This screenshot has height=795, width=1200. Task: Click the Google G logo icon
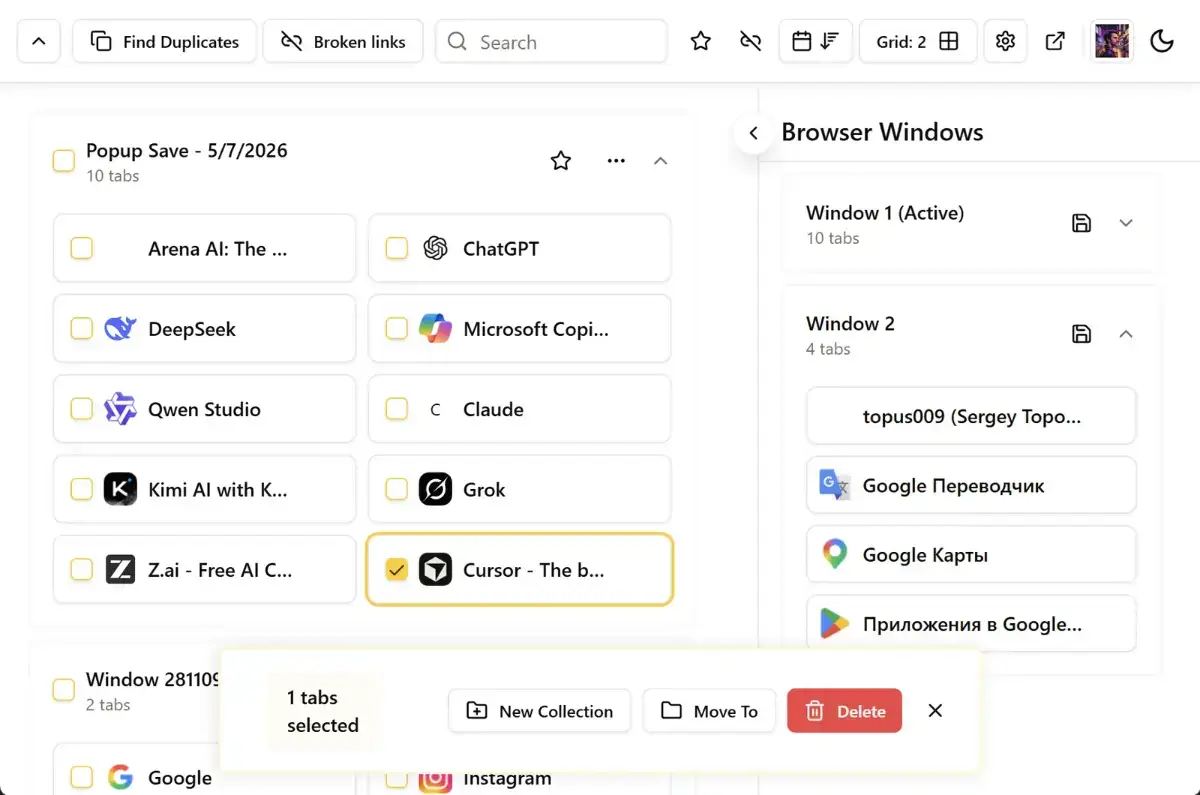pyautogui.click(x=120, y=777)
